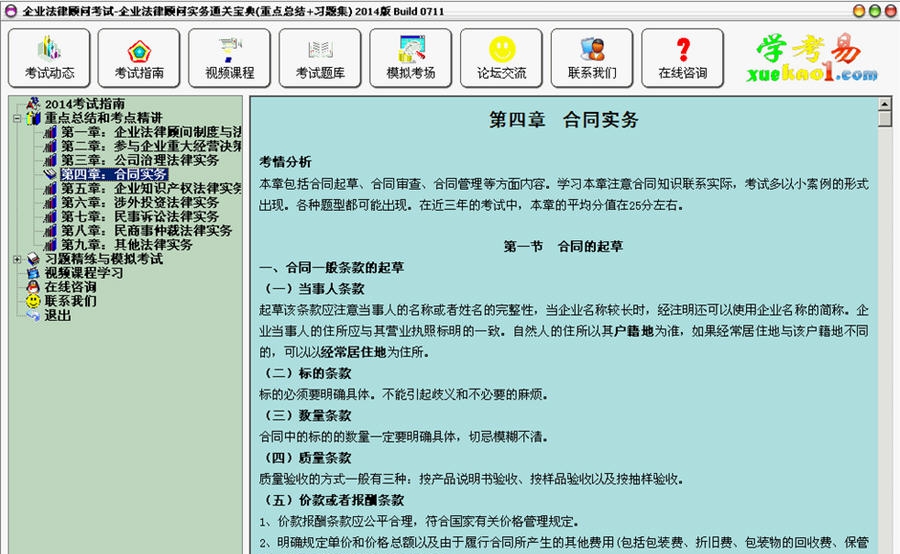The image size is (900, 554).
Task: Click the smiley icon beside 联系我们 in tree
Action: click(x=33, y=301)
